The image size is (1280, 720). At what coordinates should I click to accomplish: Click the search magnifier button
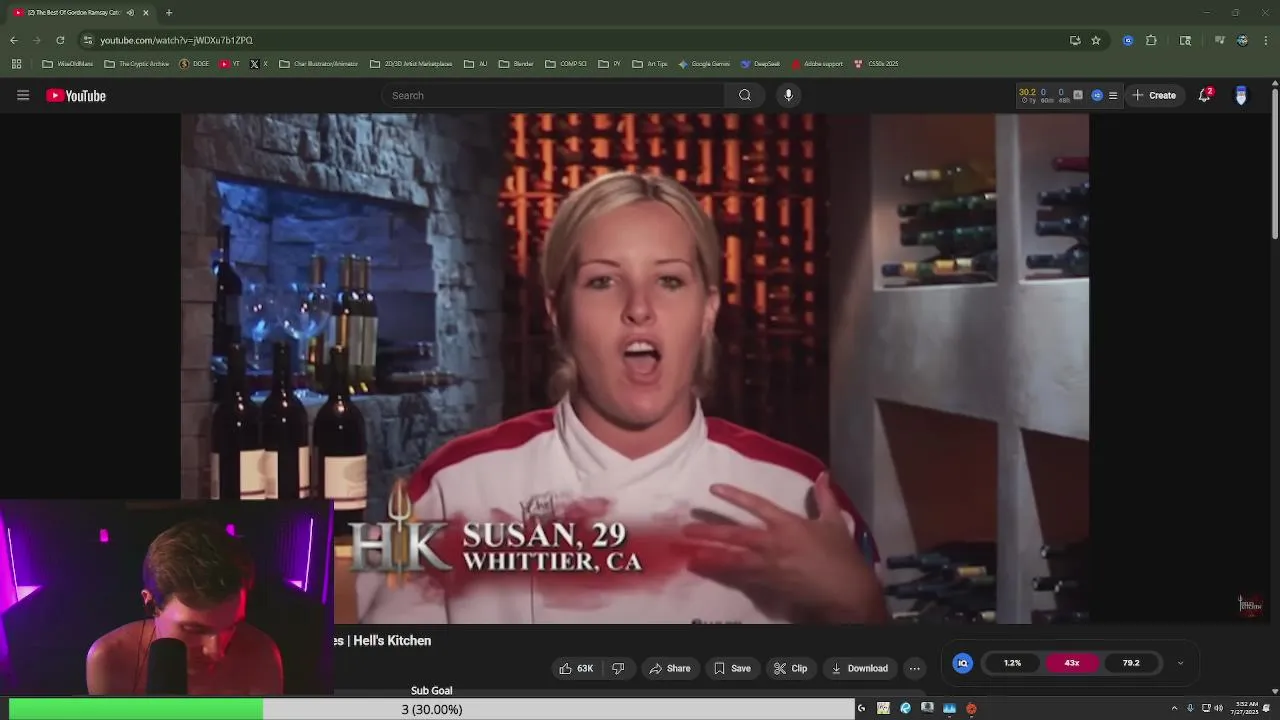coord(745,95)
